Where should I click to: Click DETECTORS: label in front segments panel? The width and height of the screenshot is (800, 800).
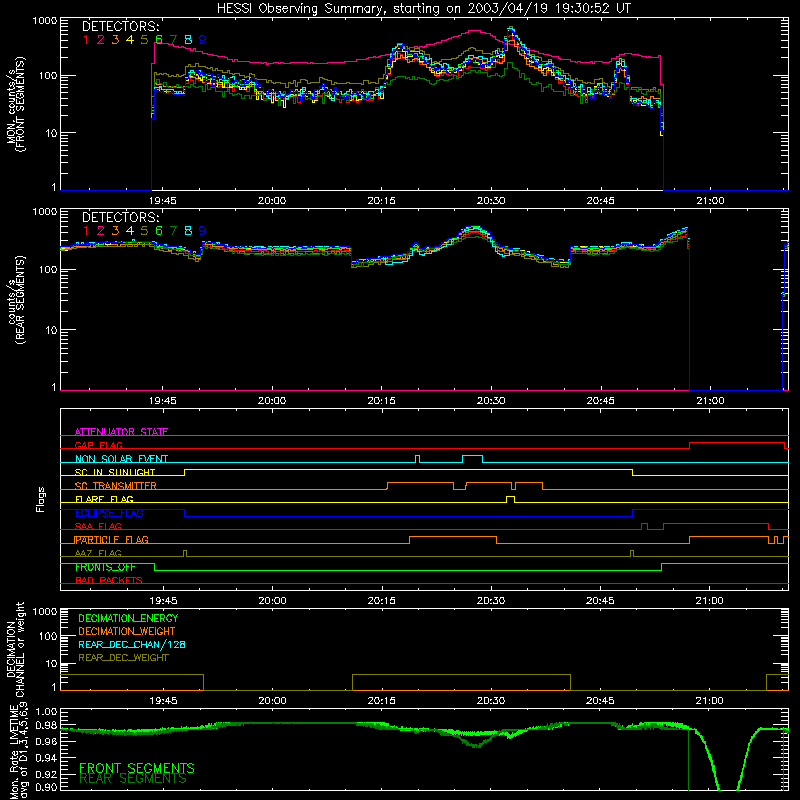(x=120, y=27)
